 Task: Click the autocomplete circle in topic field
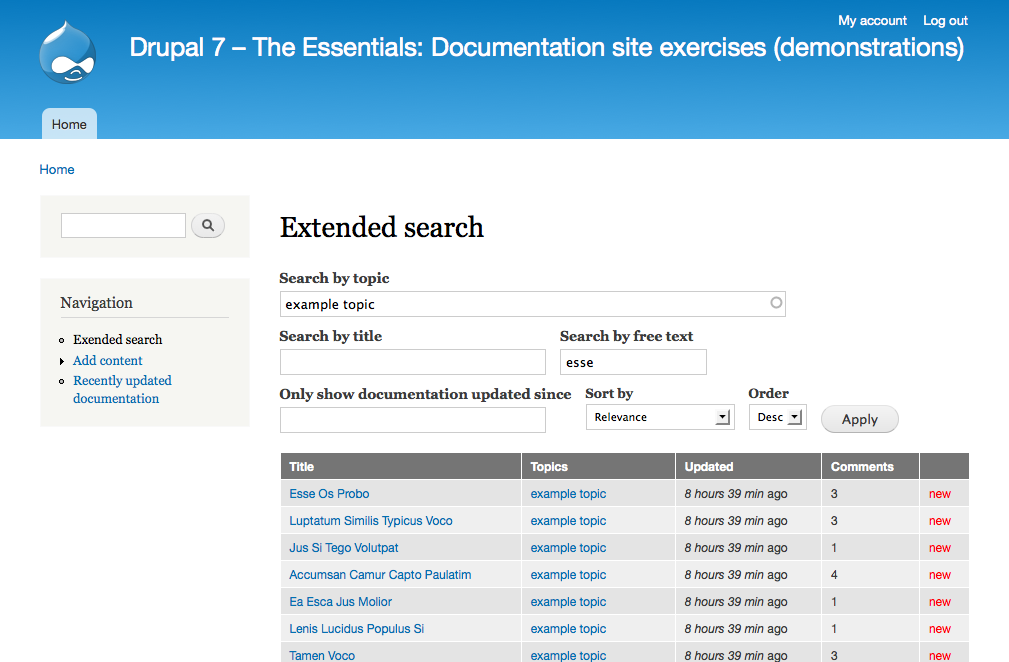tap(776, 303)
